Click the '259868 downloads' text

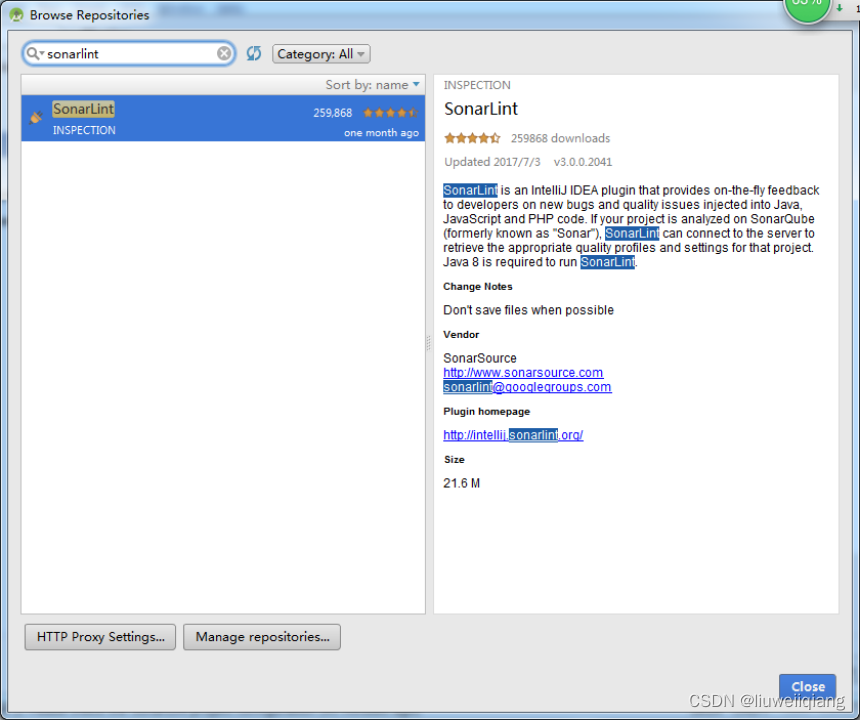pos(560,138)
